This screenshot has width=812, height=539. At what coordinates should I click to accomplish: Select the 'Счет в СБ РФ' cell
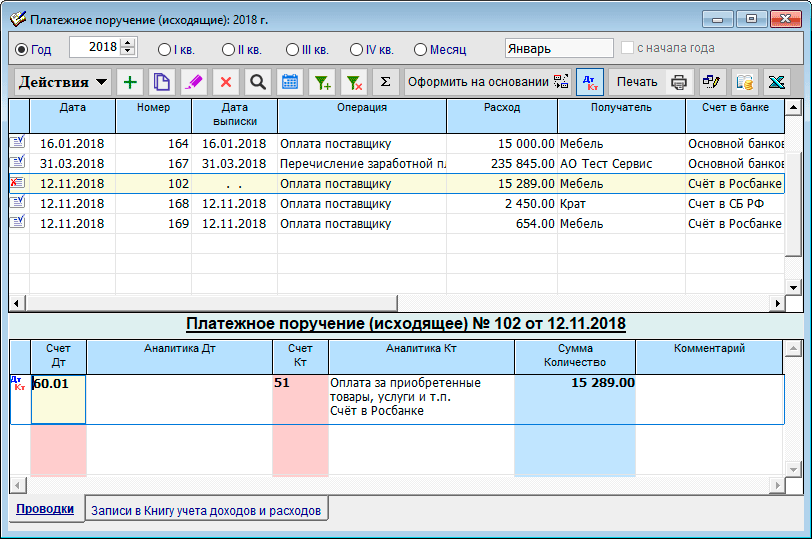[x=735, y=203]
